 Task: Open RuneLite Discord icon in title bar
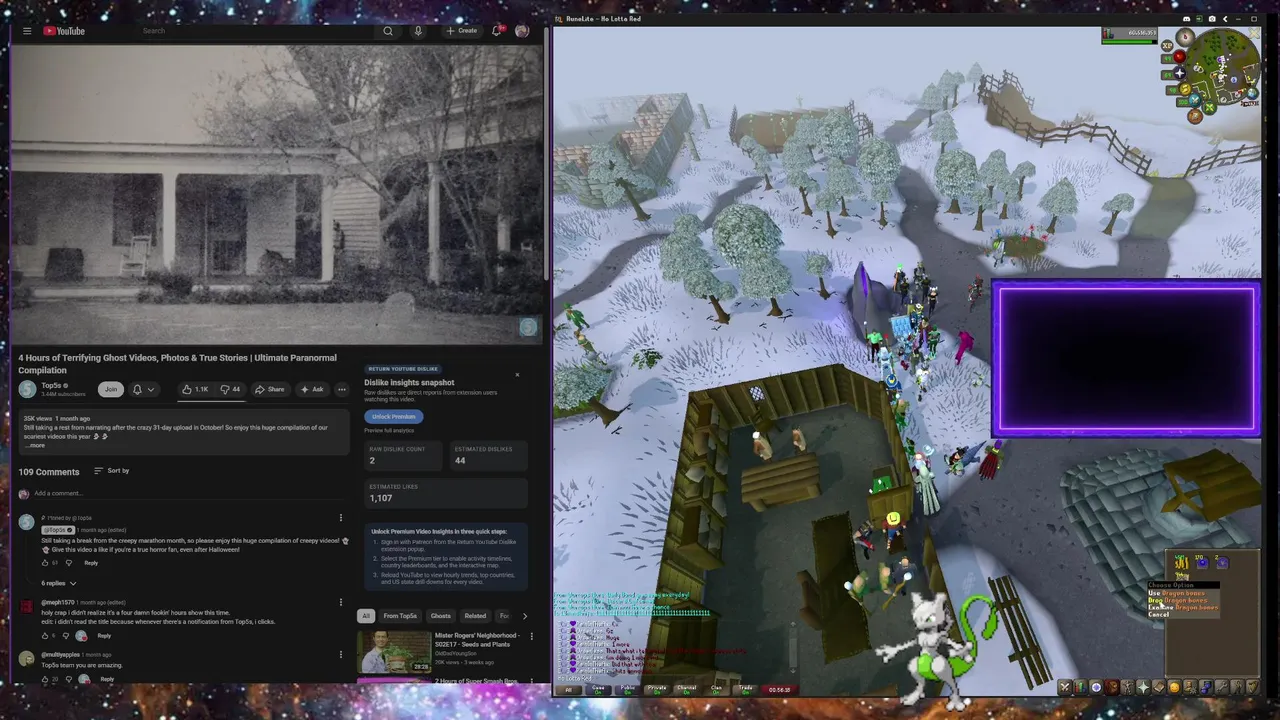[1187, 19]
